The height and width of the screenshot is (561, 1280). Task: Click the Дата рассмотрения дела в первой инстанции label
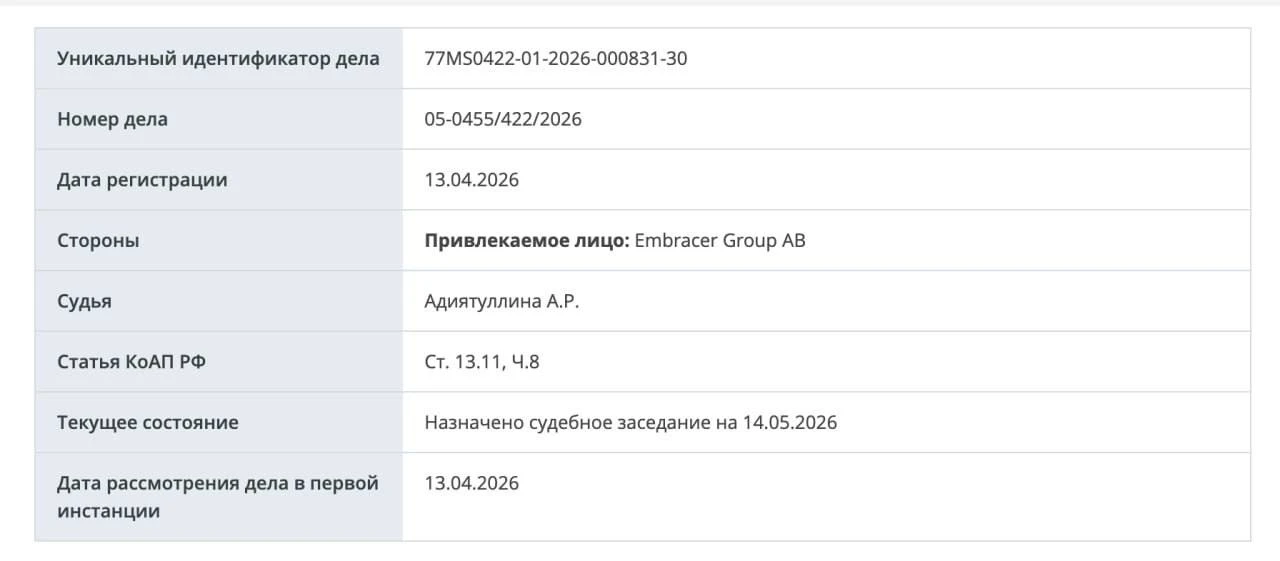pos(218,497)
